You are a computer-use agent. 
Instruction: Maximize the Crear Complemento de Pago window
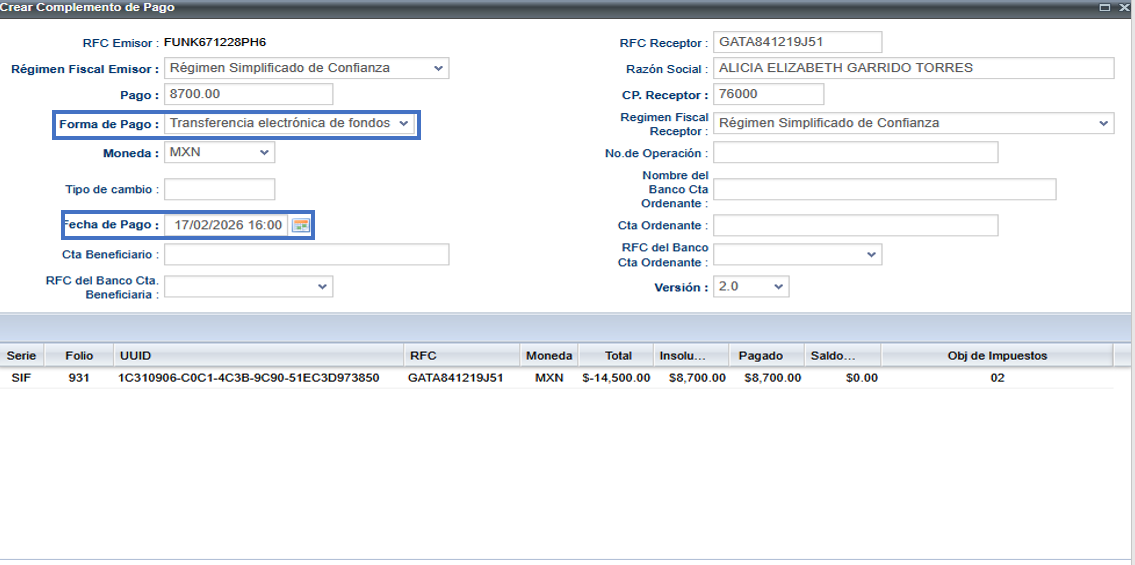1104,7
